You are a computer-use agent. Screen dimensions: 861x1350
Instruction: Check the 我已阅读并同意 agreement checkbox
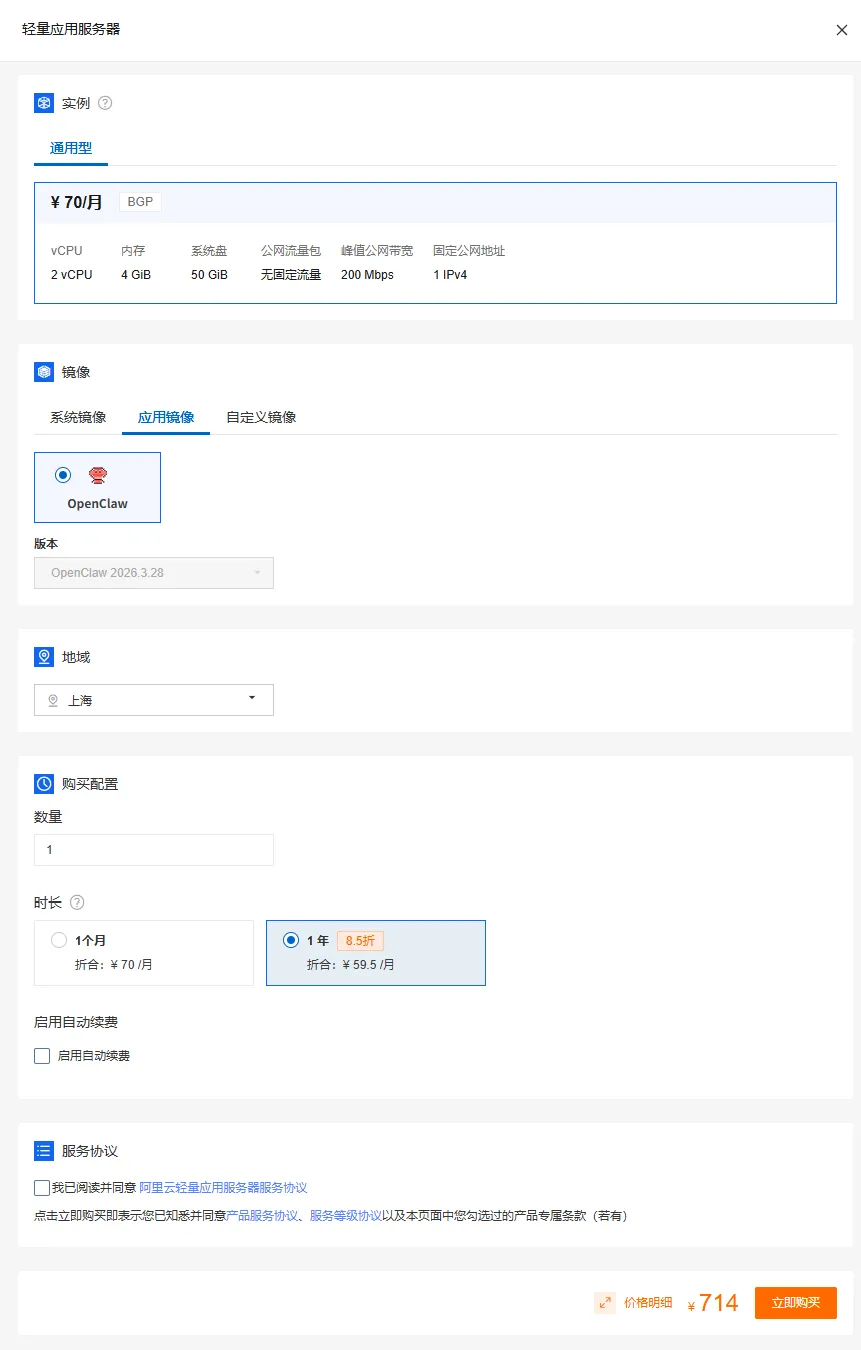coord(42,1188)
